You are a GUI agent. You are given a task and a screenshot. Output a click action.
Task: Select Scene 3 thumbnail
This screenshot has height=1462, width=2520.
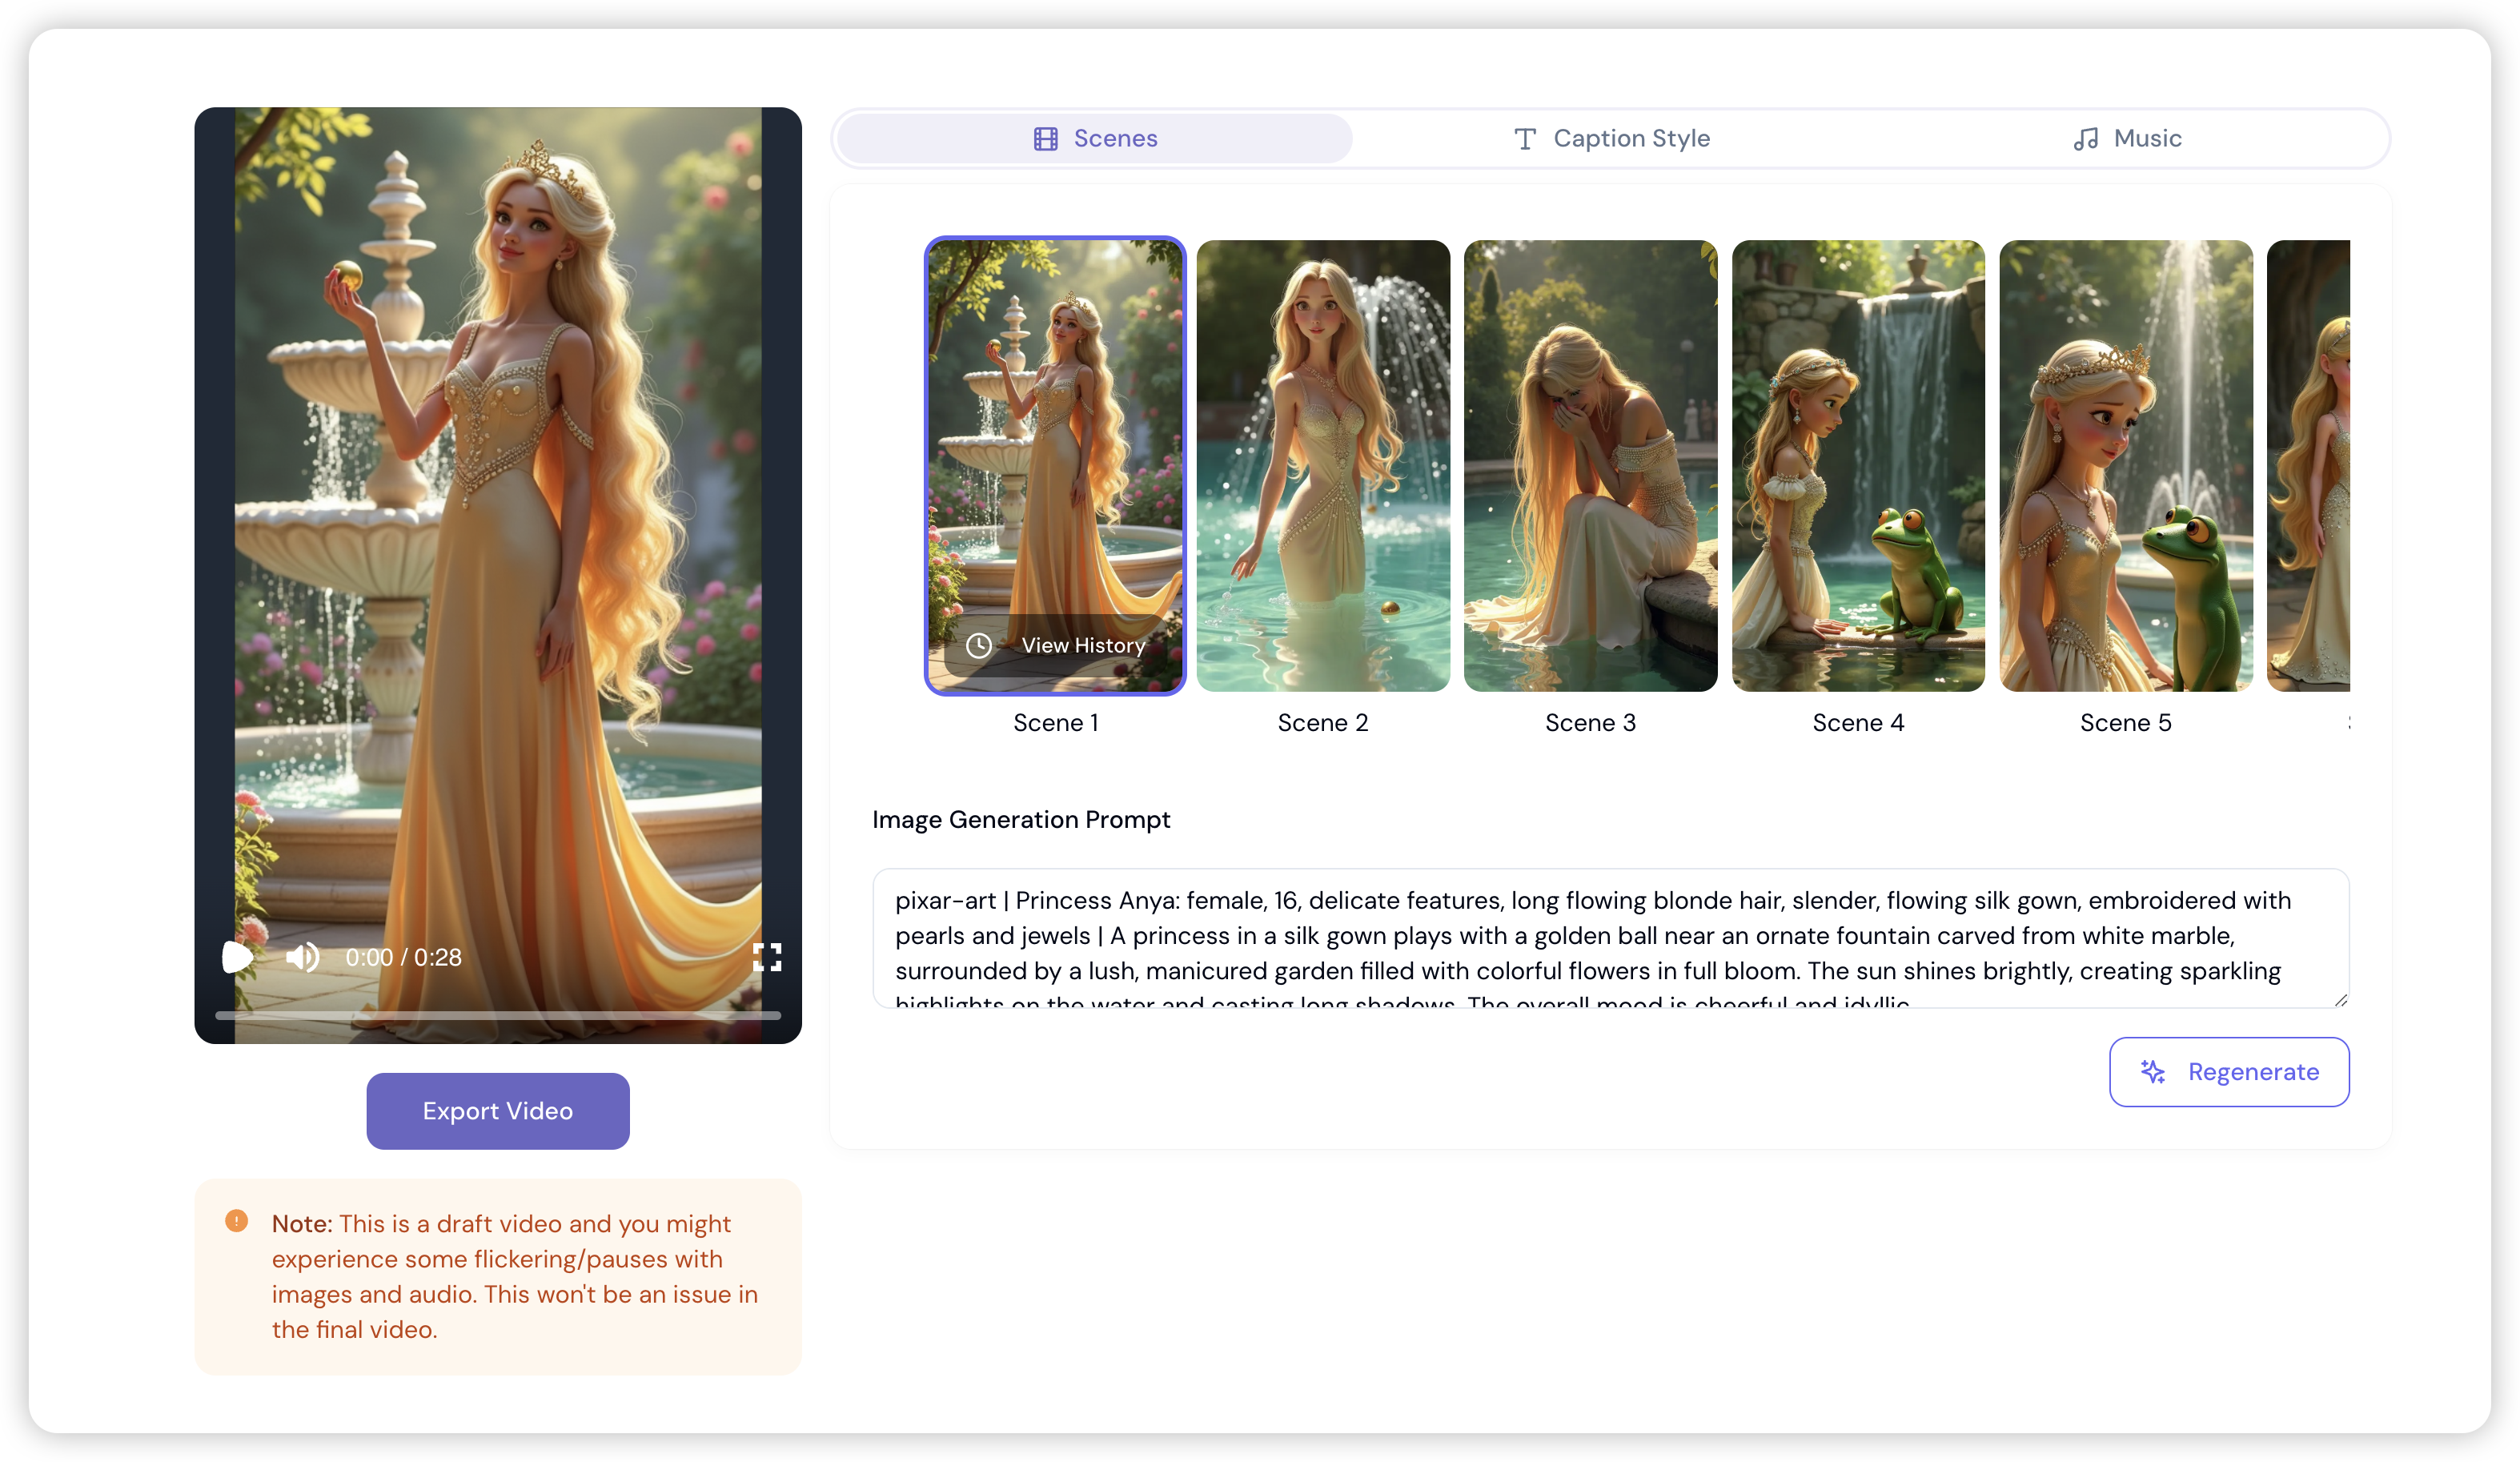1590,466
